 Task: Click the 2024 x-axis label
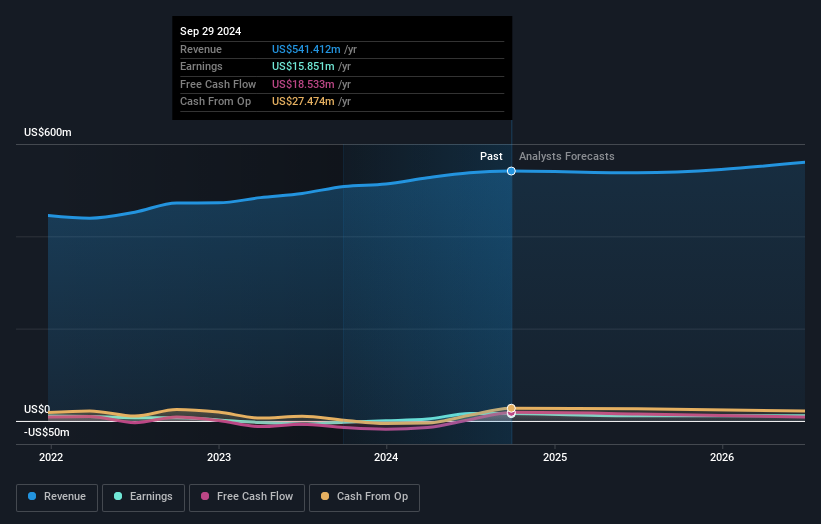point(386,458)
